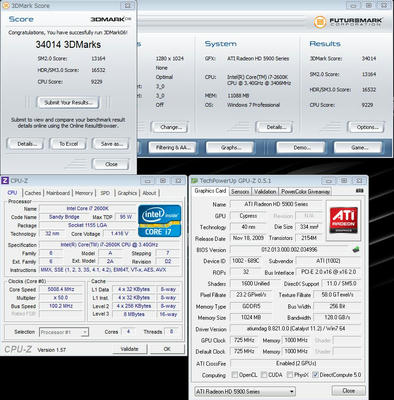Click the BIOS version save chip icon

click(356, 249)
